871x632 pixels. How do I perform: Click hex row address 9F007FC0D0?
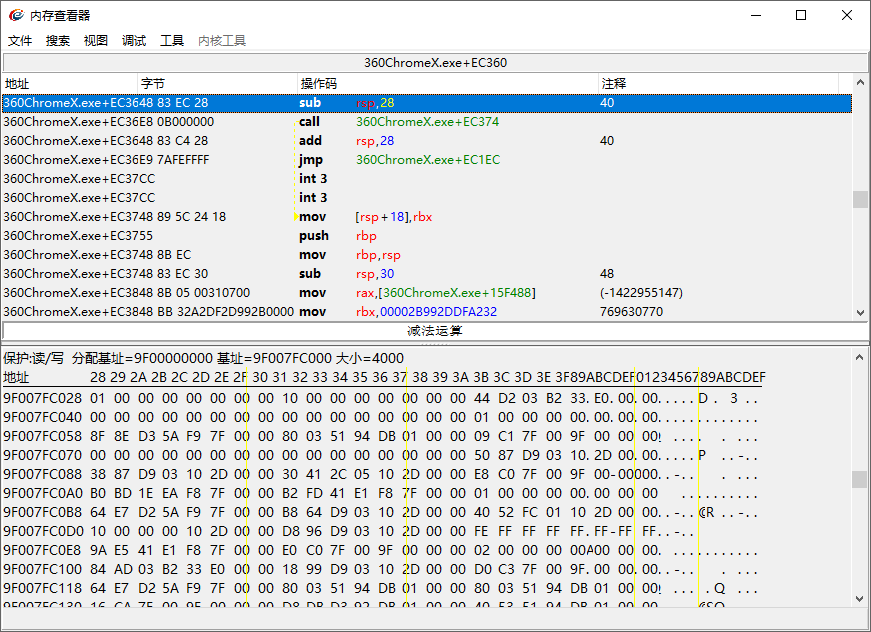(43, 531)
